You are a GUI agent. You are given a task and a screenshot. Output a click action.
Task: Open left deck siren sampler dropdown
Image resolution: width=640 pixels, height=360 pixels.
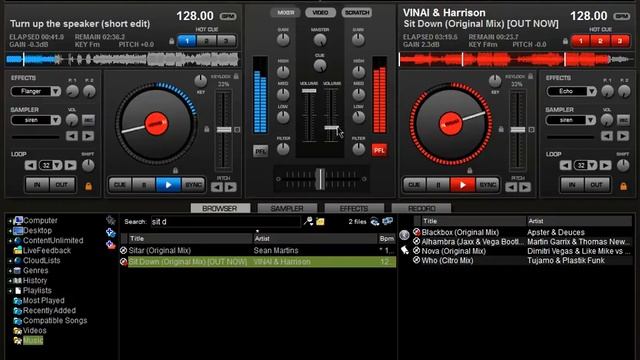pos(56,120)
